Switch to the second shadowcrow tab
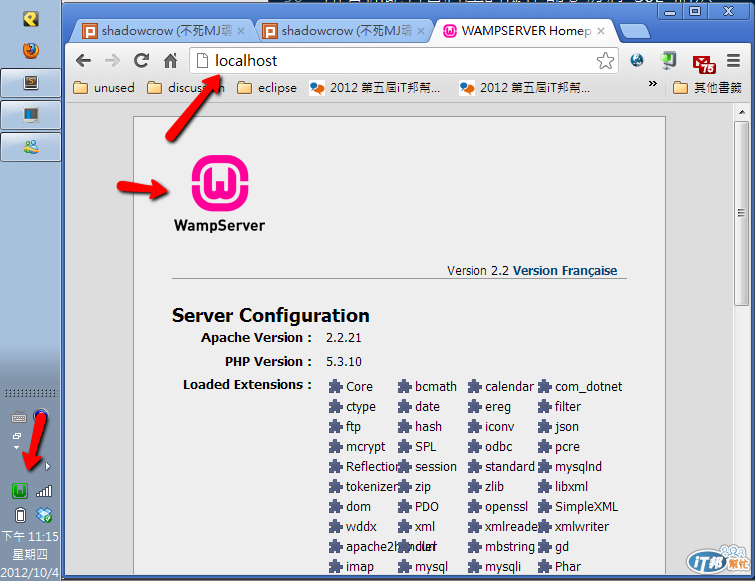This screenshot has width=755, height=581. (343, 31)
